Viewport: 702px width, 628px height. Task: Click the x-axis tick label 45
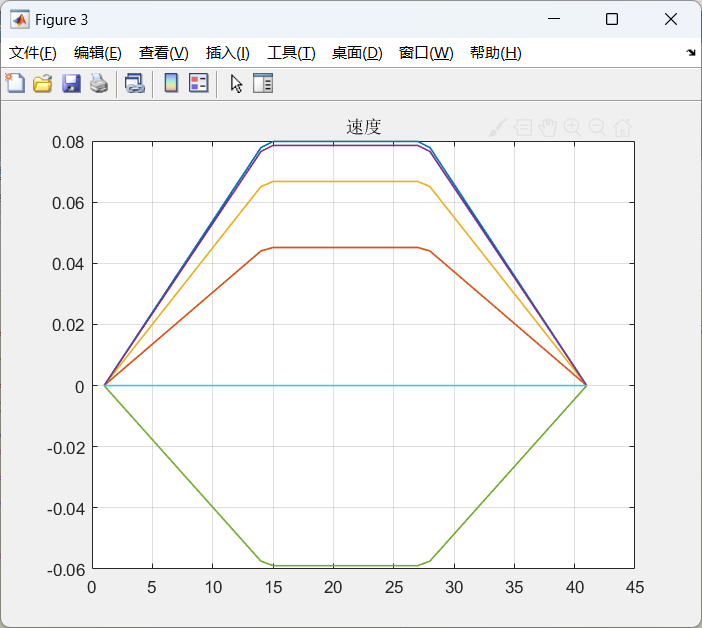635,587
